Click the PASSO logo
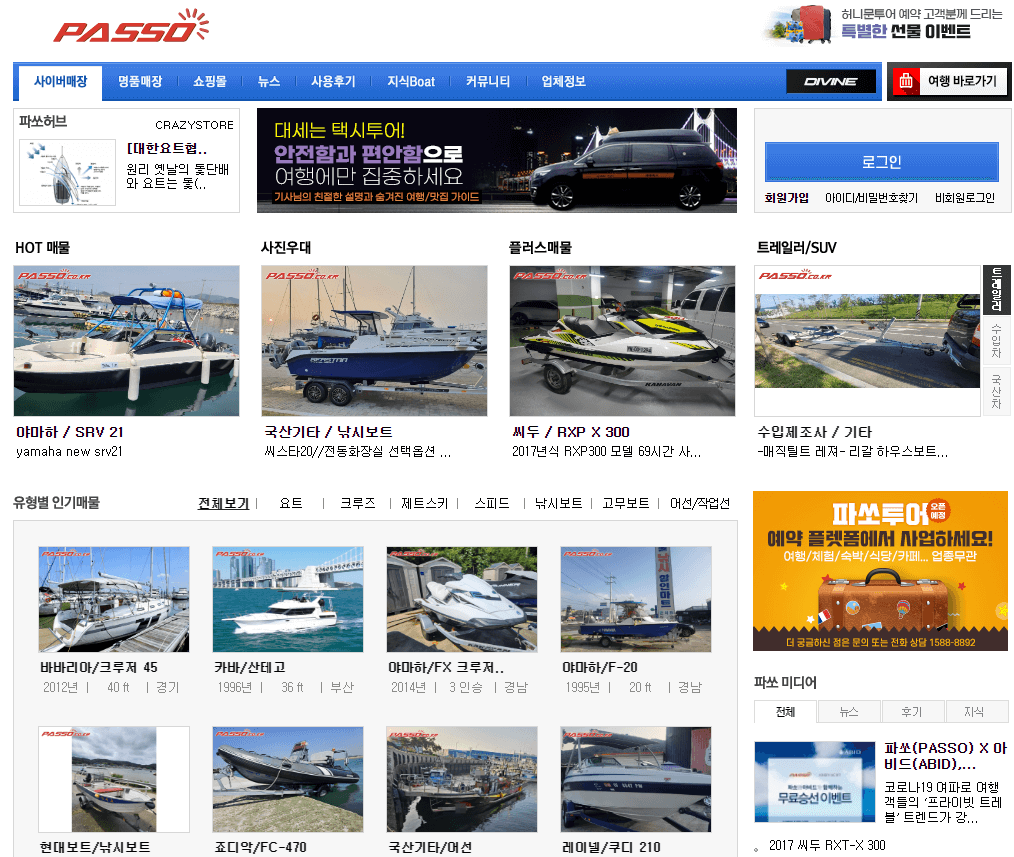Image resolution: width=1014 pixels, height=857 pixels. (131, 27)
